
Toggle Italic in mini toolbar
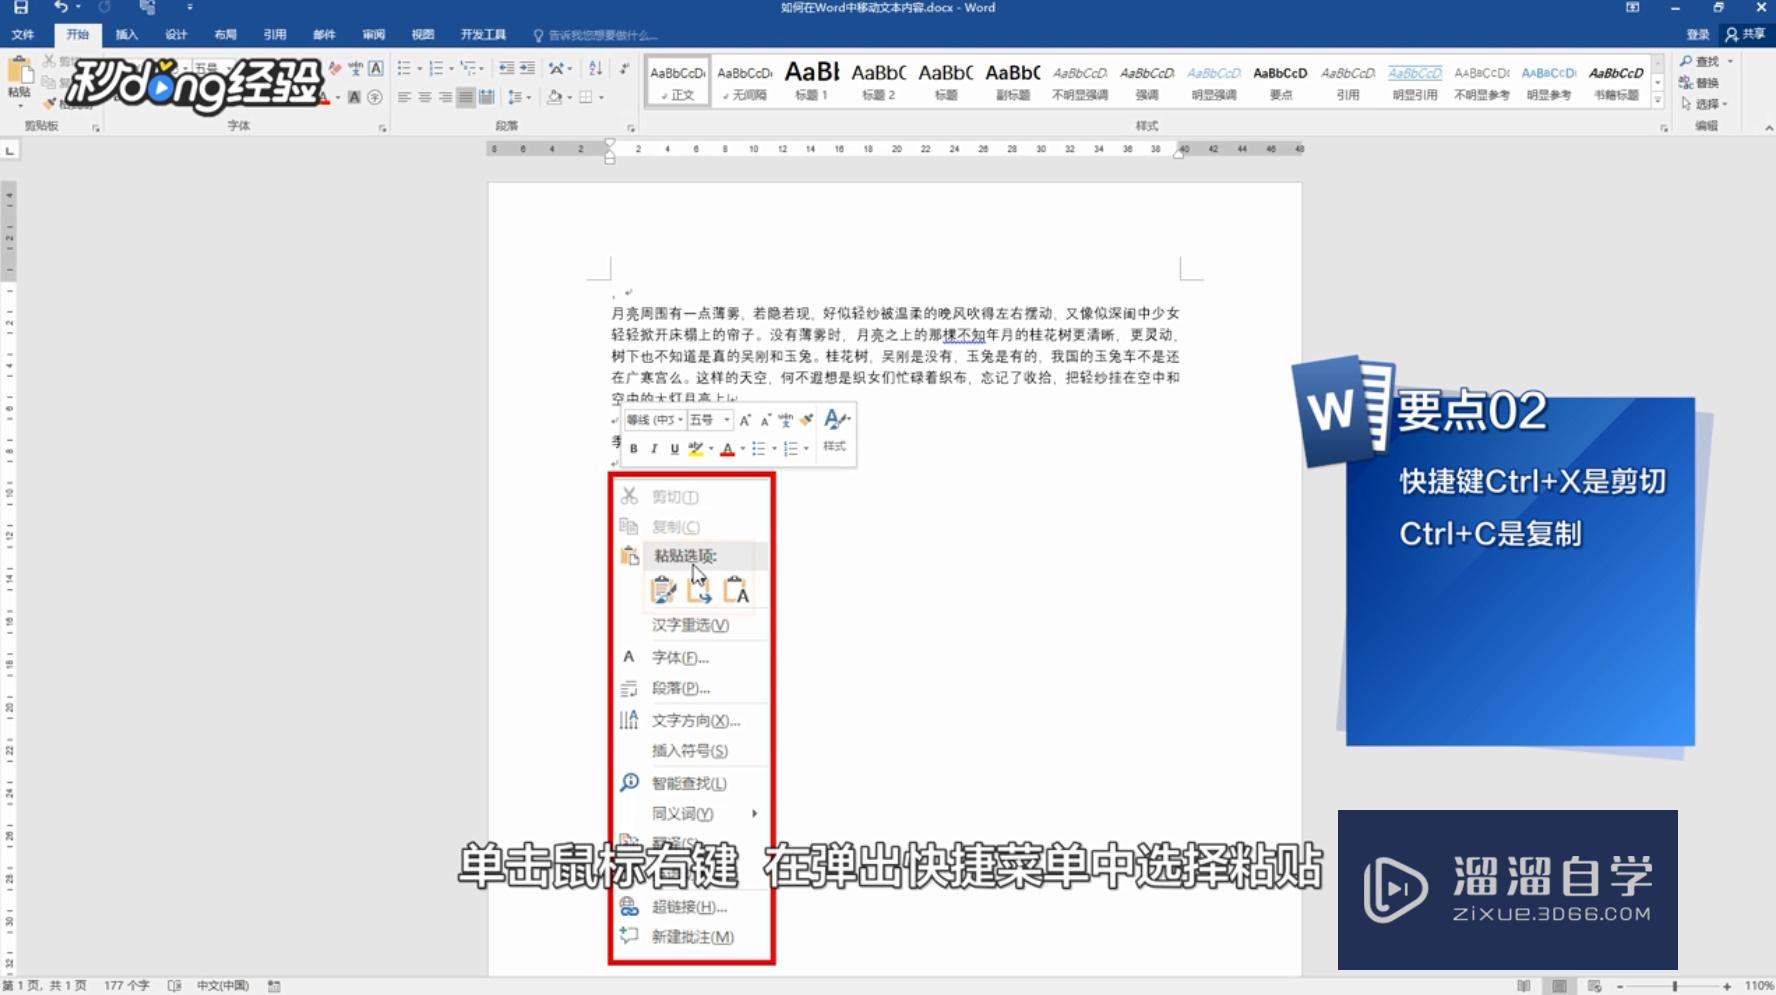[x=654, y=449]
